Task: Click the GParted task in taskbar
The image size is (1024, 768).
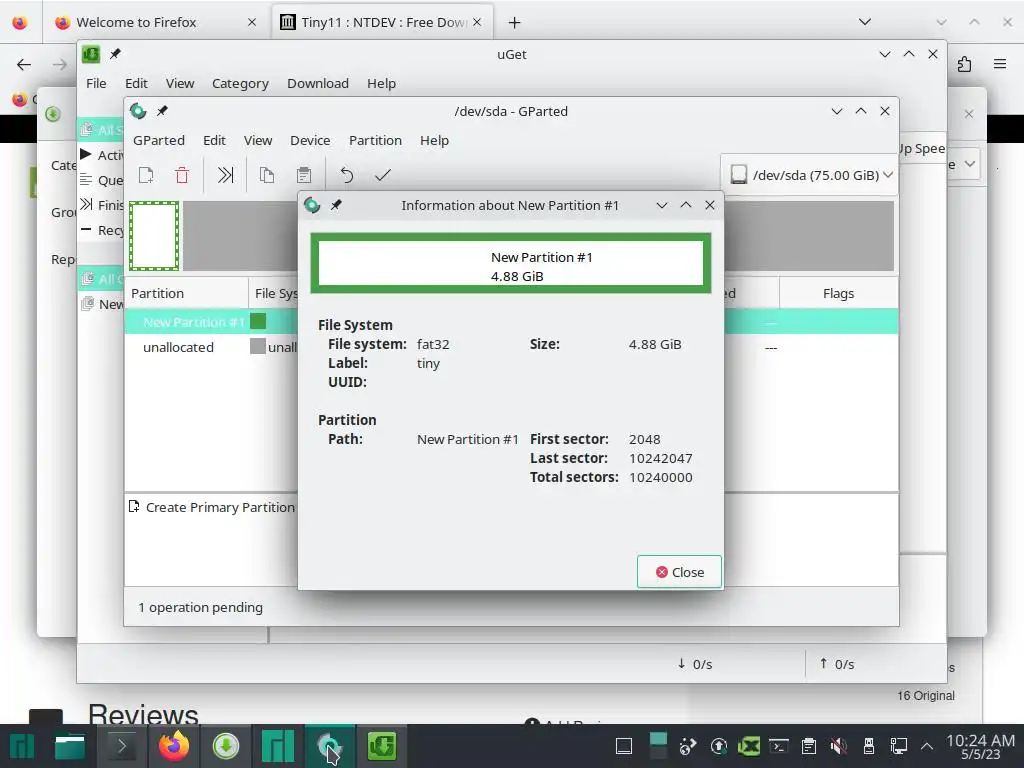Action: pos(329,746)
